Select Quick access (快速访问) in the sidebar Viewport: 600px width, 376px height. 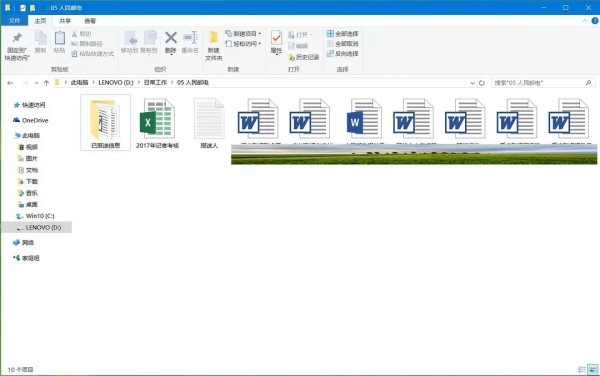coord(29,105)
